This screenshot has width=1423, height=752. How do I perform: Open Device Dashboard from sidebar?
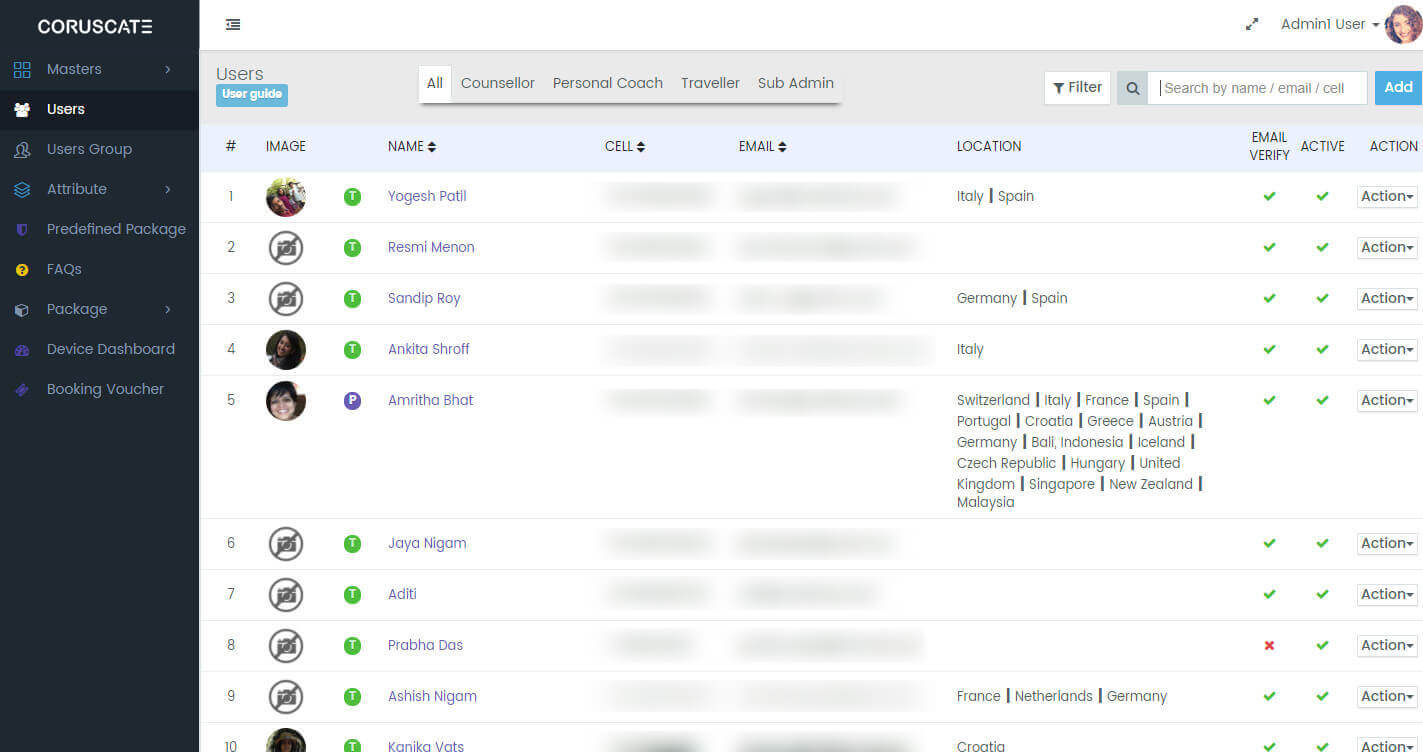coord(110,349)
